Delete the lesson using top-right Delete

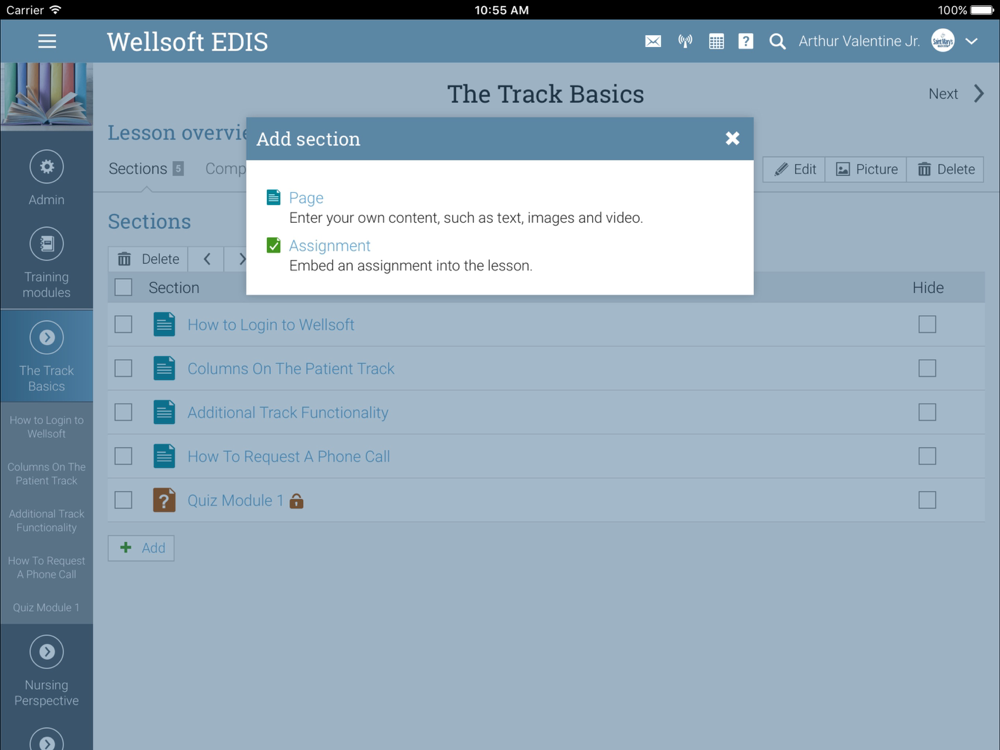tap(945, 169)
